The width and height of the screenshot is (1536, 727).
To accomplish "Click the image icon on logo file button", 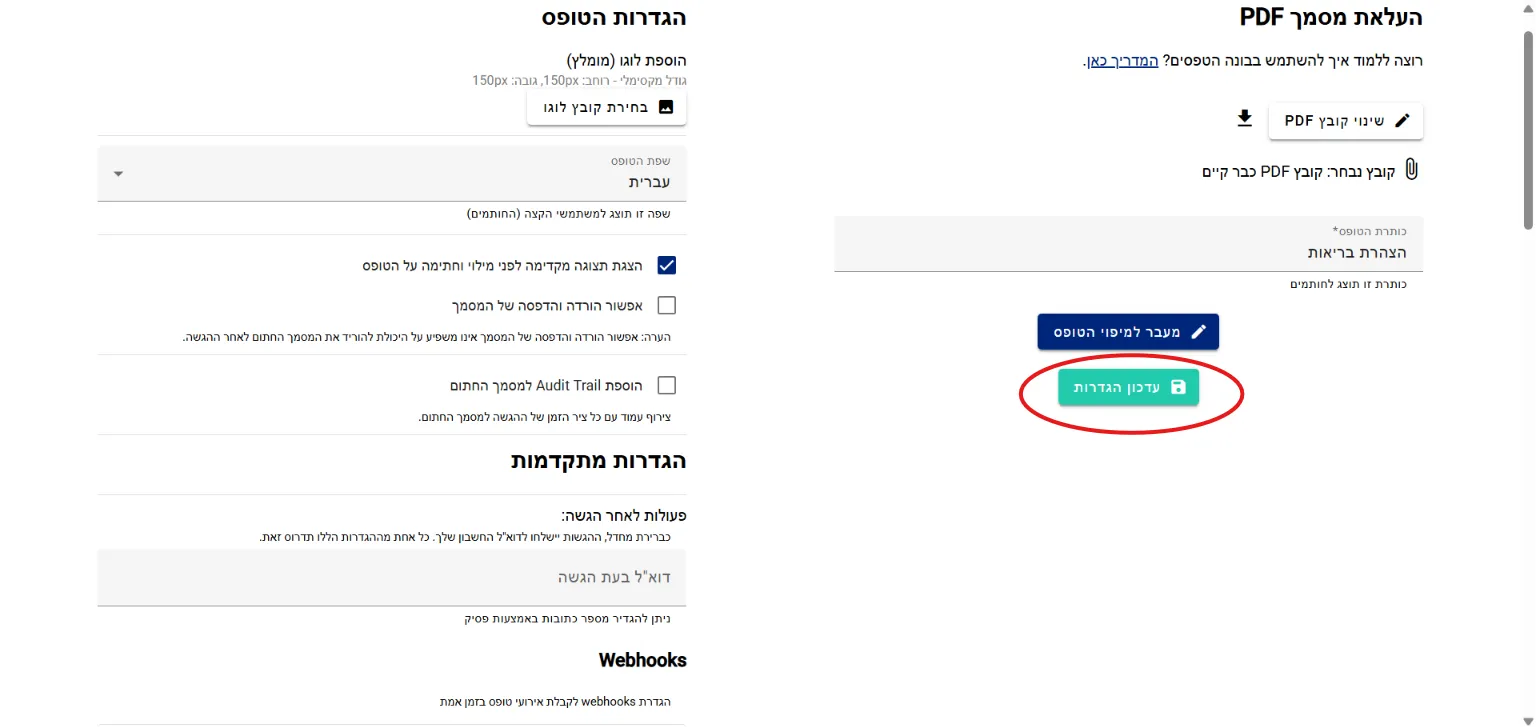I will pos(666,107).
